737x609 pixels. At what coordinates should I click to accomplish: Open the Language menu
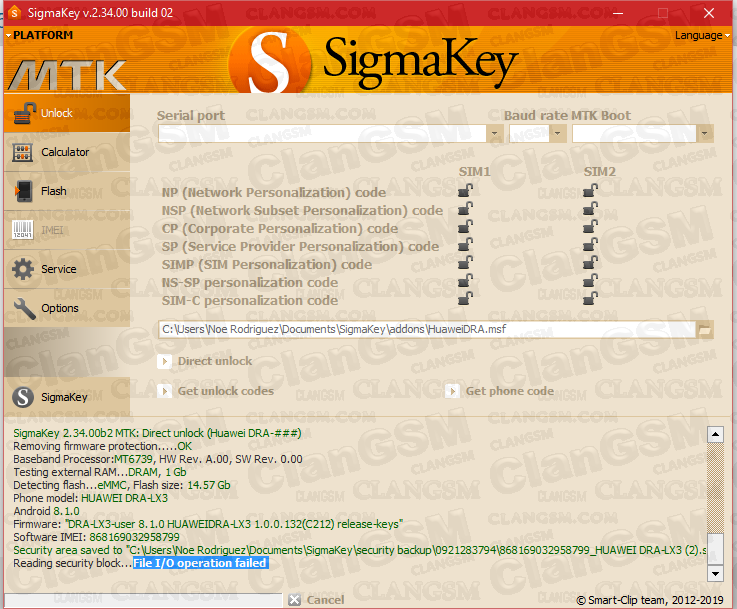(x=702, y=36)
